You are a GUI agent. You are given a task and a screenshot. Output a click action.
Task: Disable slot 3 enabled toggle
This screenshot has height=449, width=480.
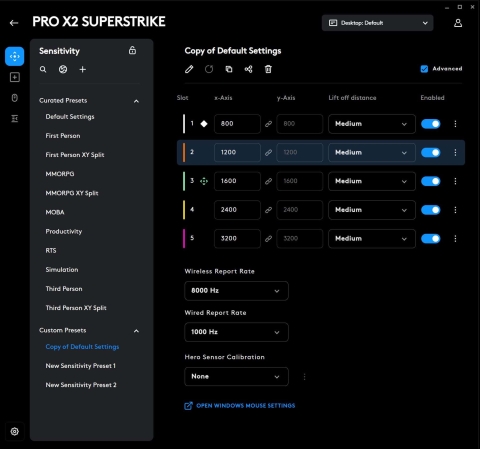tap(431, 181)
